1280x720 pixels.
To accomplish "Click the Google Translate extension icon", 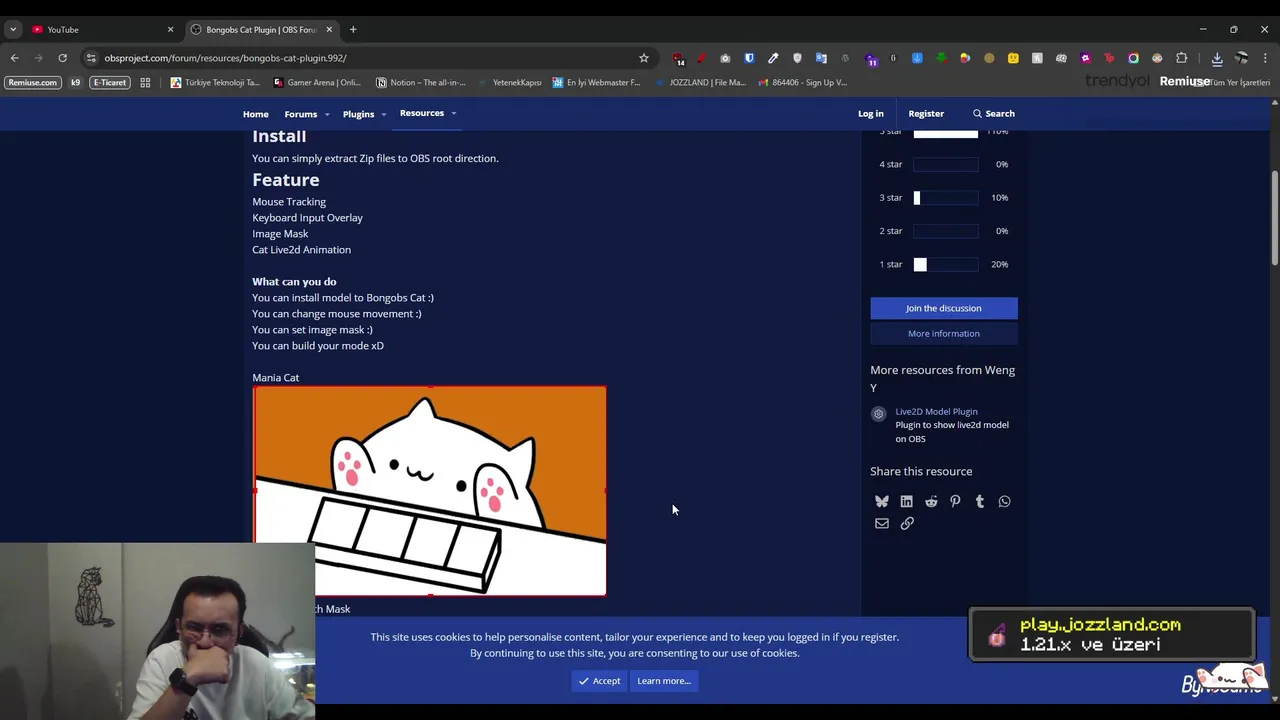I will pos(821,58).
